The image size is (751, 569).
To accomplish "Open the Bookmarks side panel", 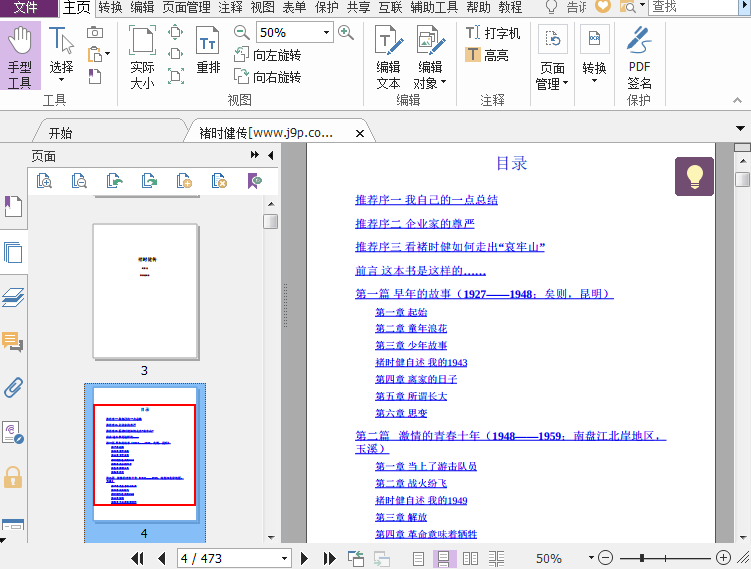I will tap(13, 206).
